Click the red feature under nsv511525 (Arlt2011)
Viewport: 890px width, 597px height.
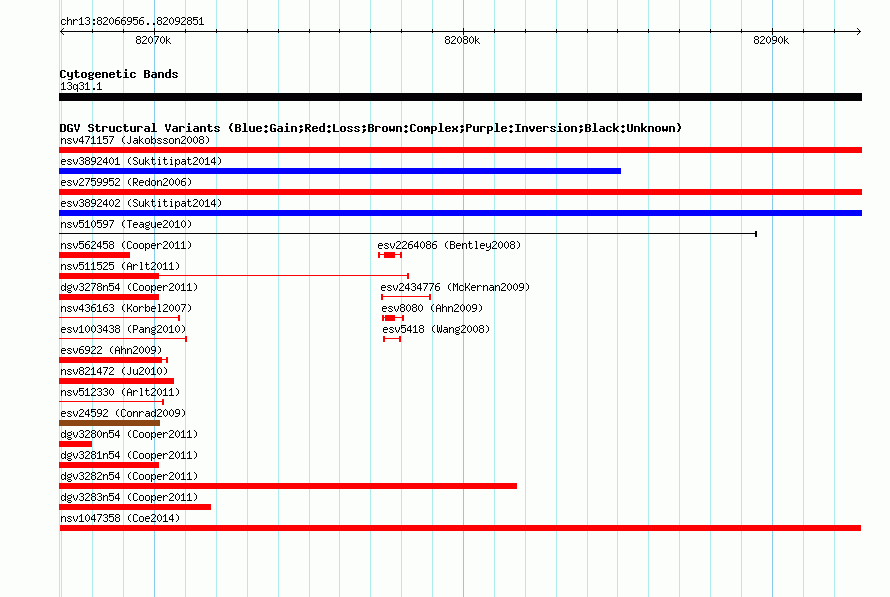(x=234, y=276)
